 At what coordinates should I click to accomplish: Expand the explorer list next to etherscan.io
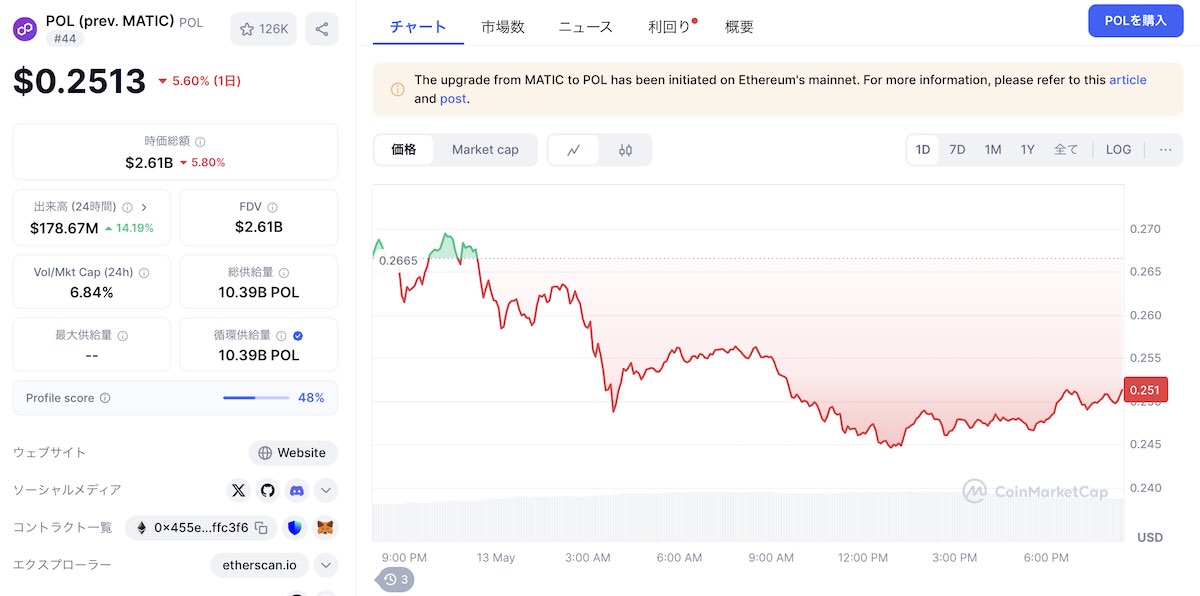(326, 565)
